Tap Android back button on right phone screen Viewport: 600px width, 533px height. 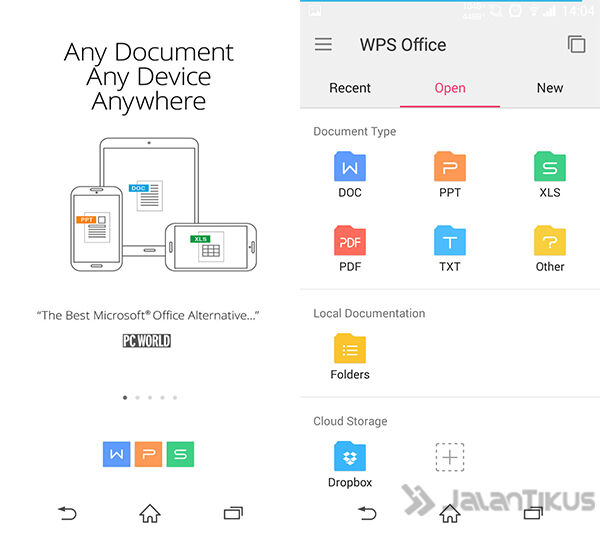[367, 513]
